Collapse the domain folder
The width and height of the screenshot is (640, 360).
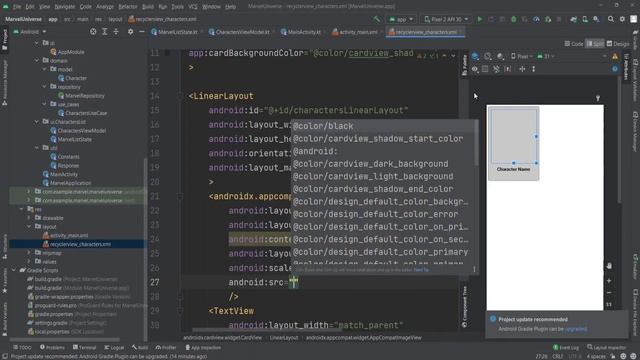[x=37, y=60]
